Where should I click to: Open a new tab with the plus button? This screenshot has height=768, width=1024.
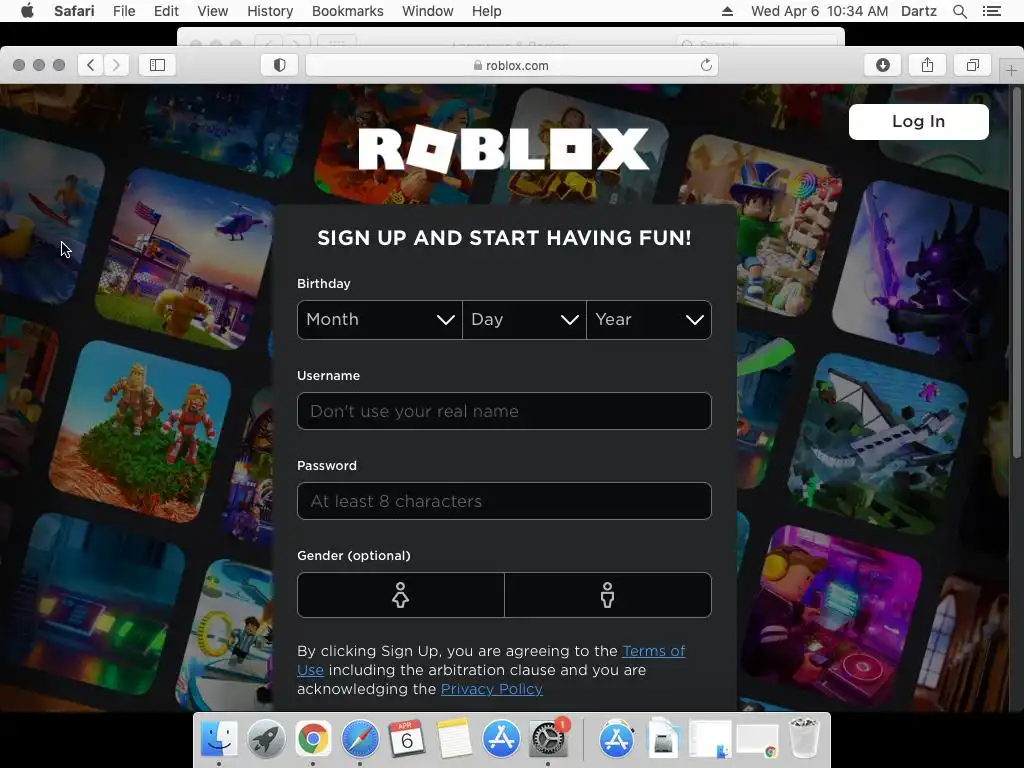coord(1011,70)
